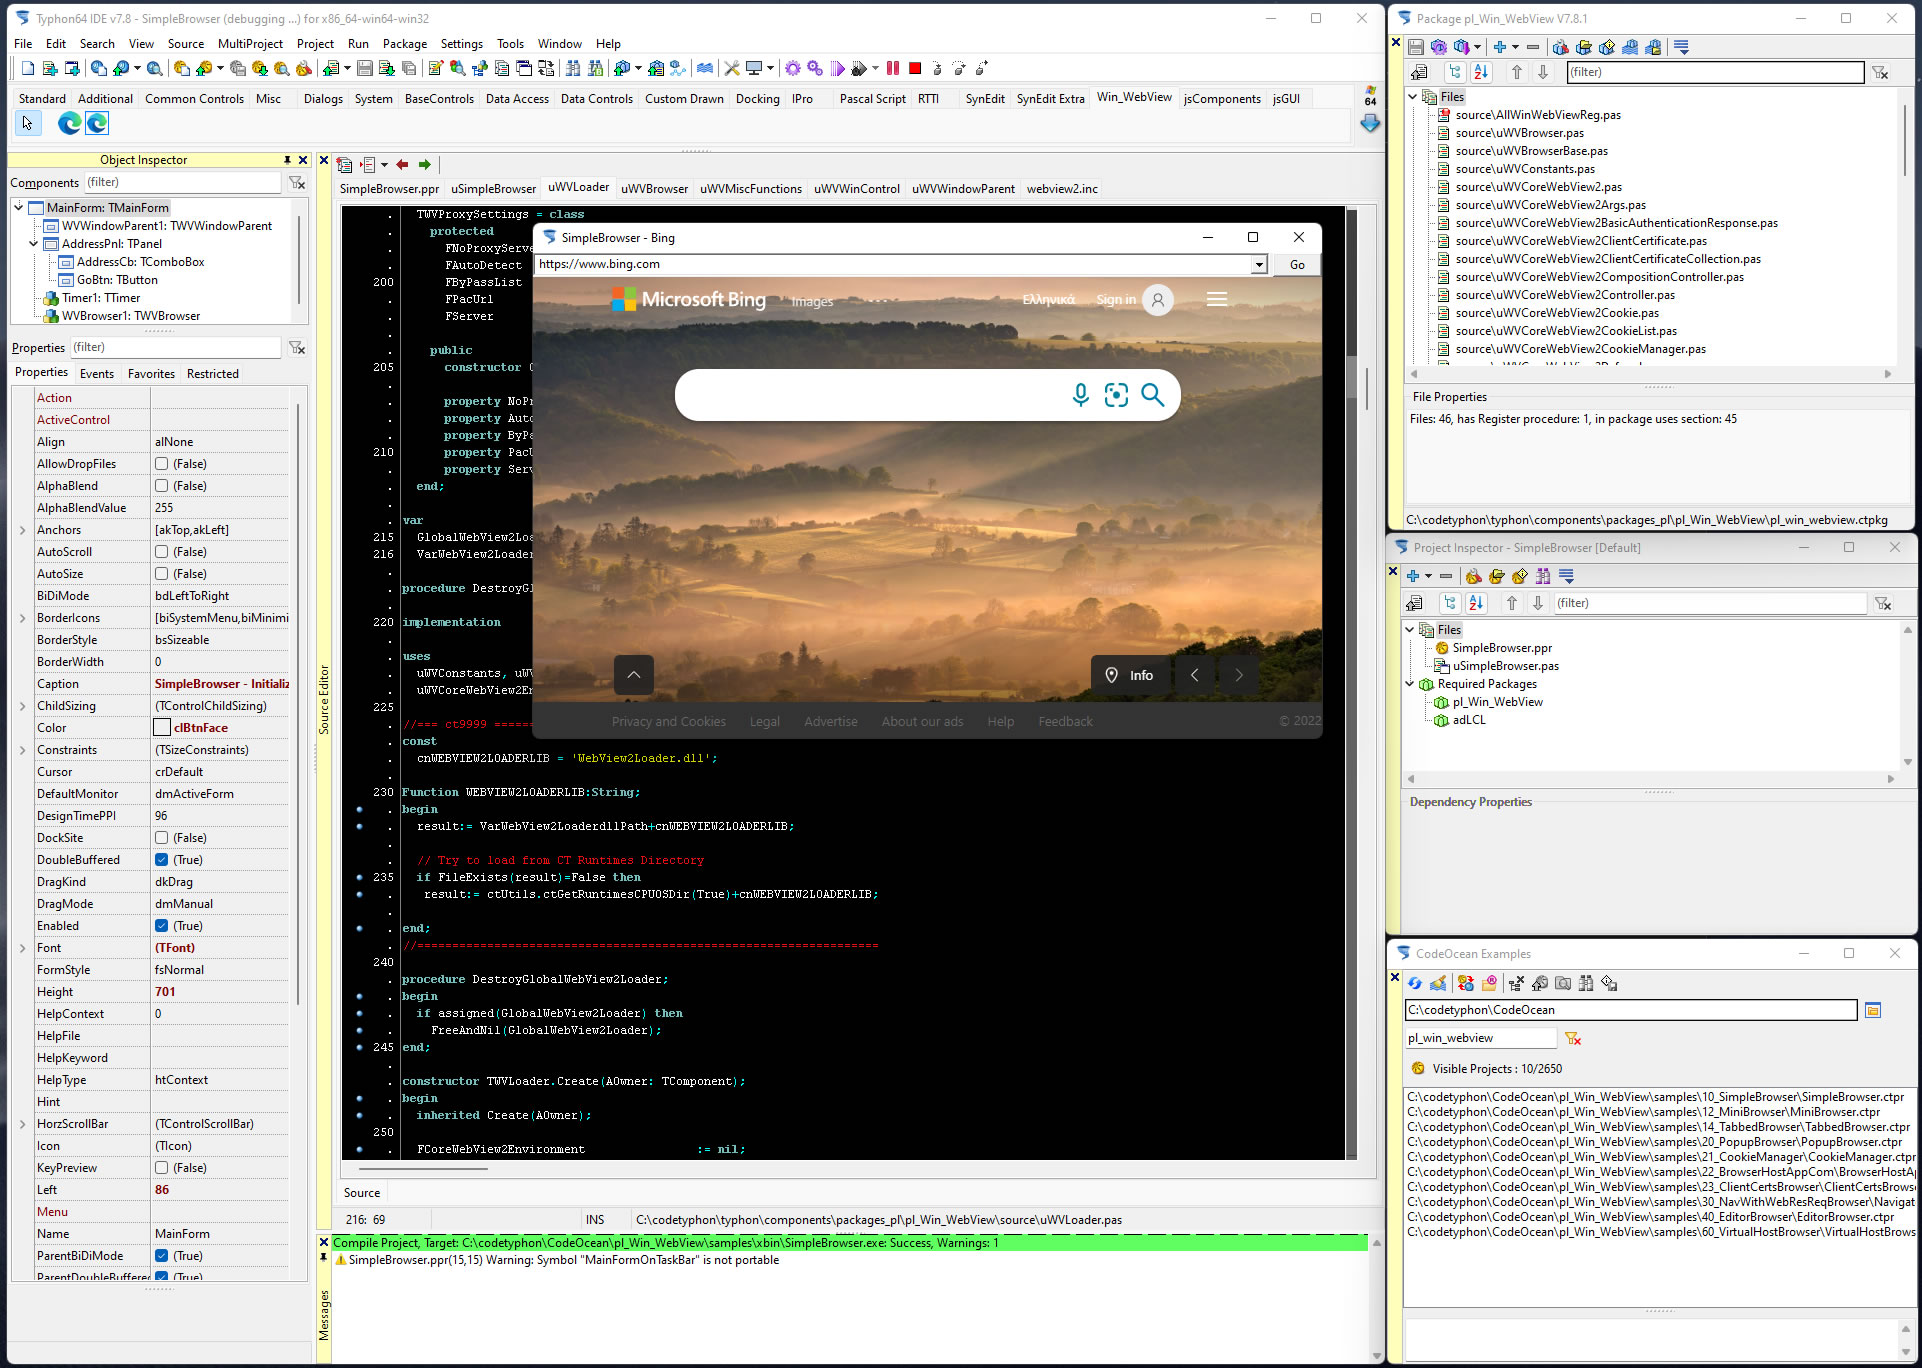This screenshot has height=1368, width=1922.
Task: Click the red jump back arrow in source editor
Action: [x=402, y=164]
